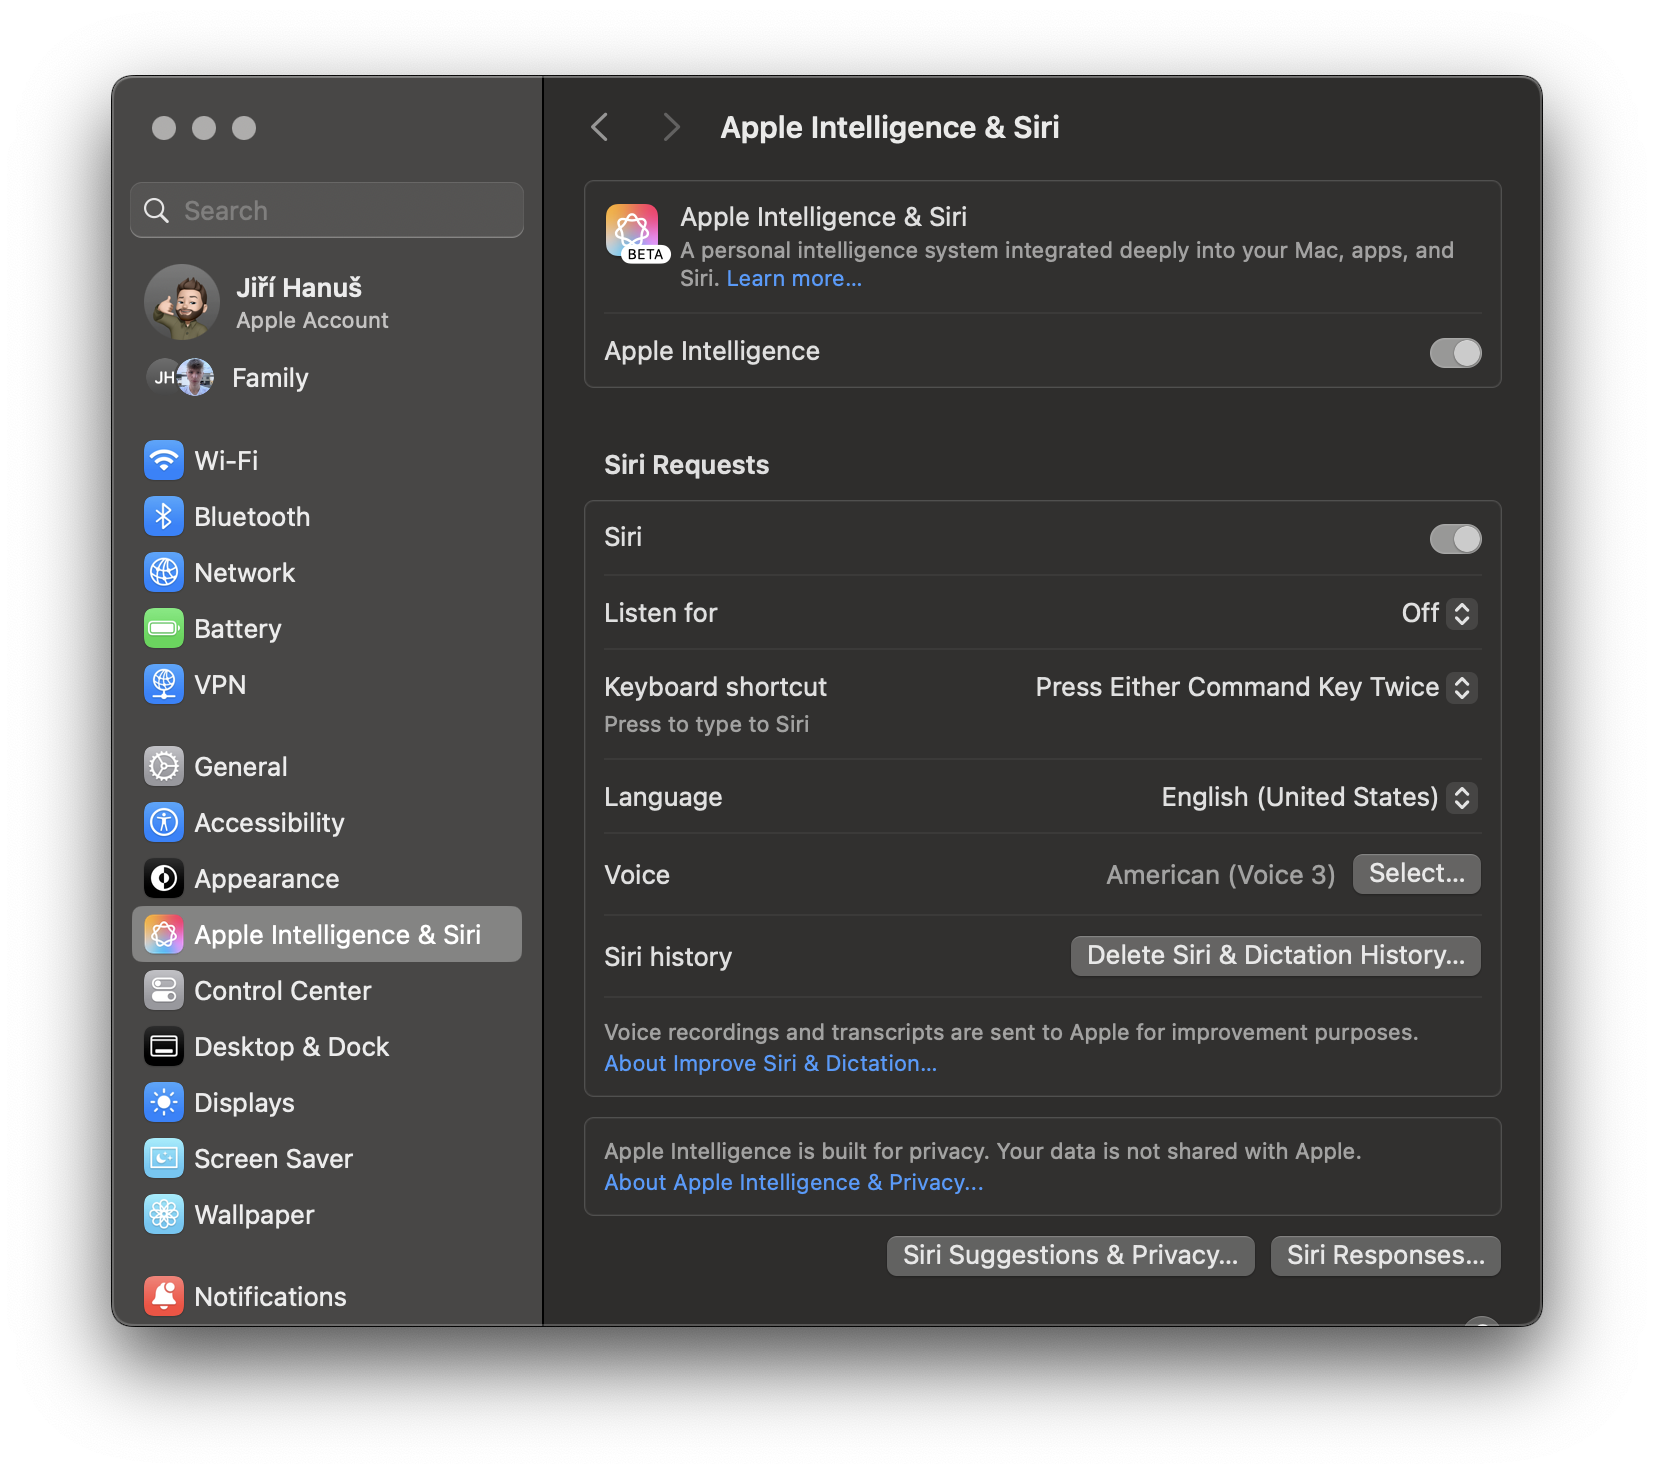Open About Improve Siri & Dictation link
The height and width of the screenshot is (1474, 1654).
pos(770,1063)
